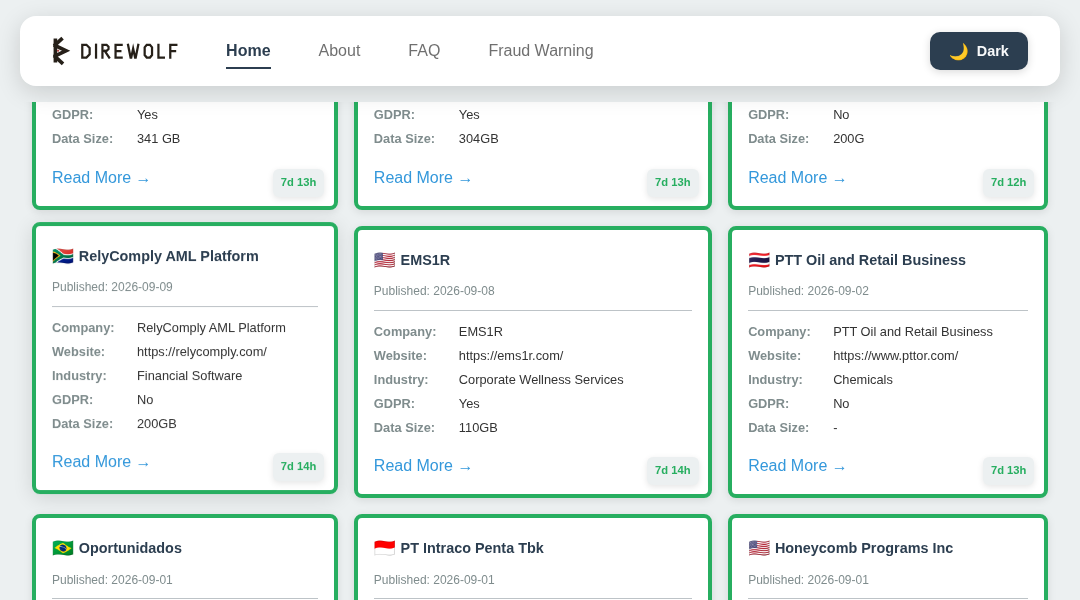Click https://relycomply.com/ website text

[x=202, y=352]
